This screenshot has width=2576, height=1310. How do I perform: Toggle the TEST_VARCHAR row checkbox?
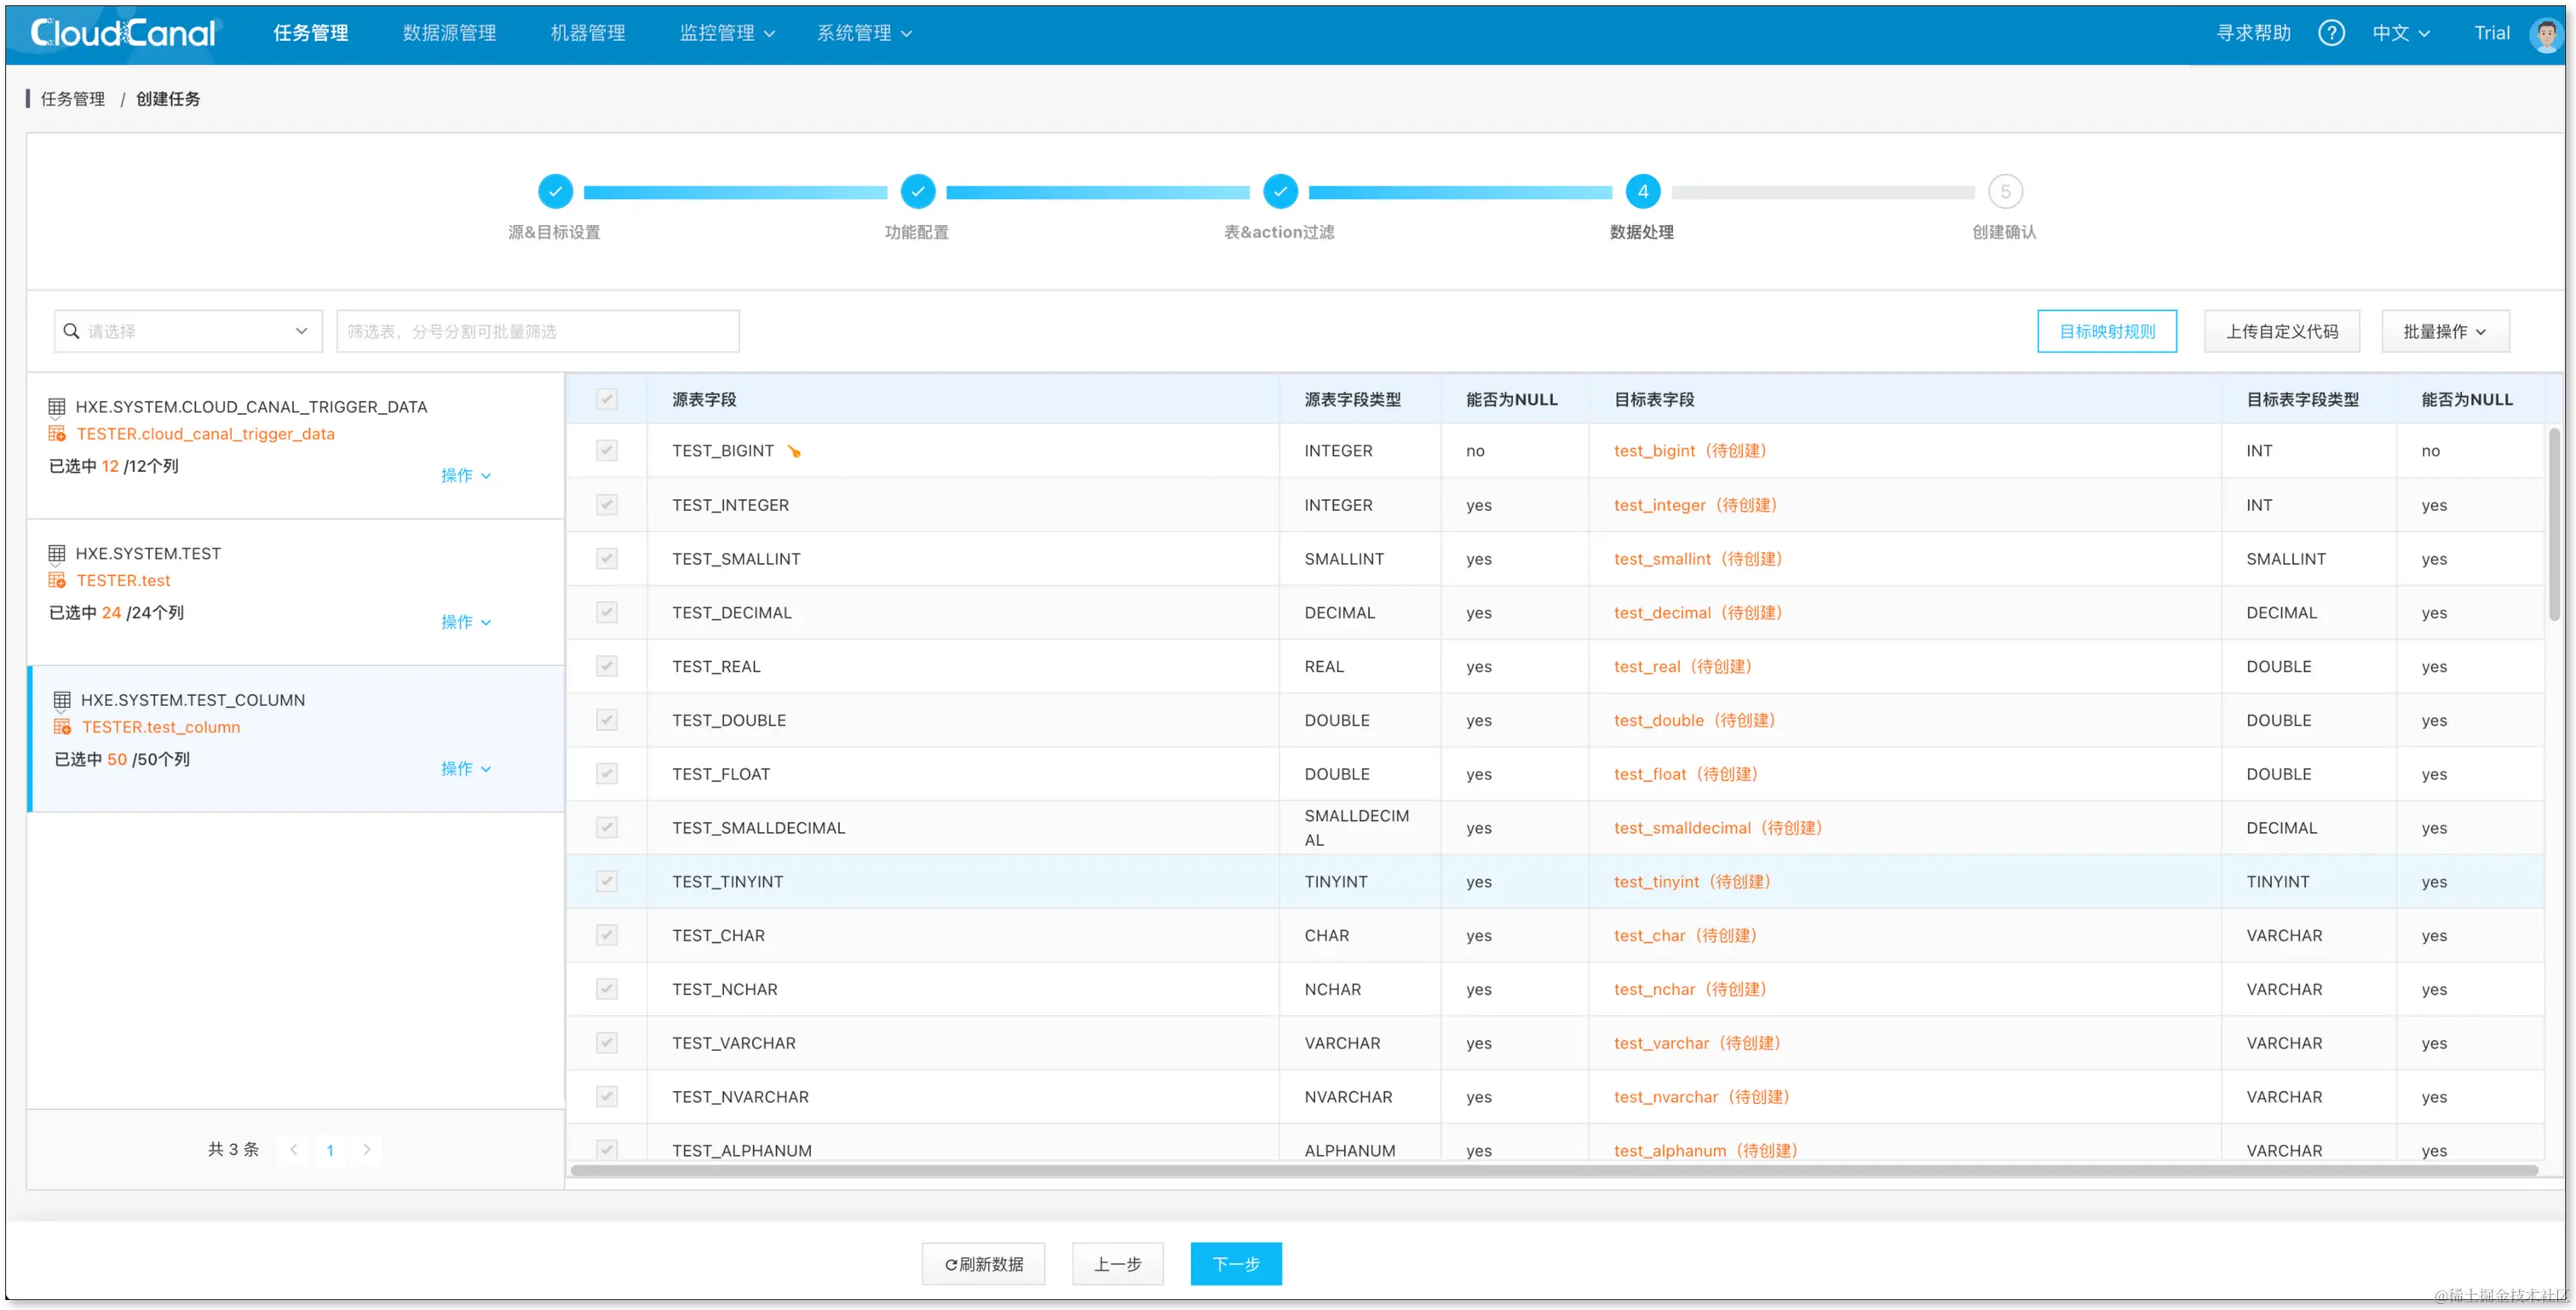pyautogui.click(x=607, y=1043)
